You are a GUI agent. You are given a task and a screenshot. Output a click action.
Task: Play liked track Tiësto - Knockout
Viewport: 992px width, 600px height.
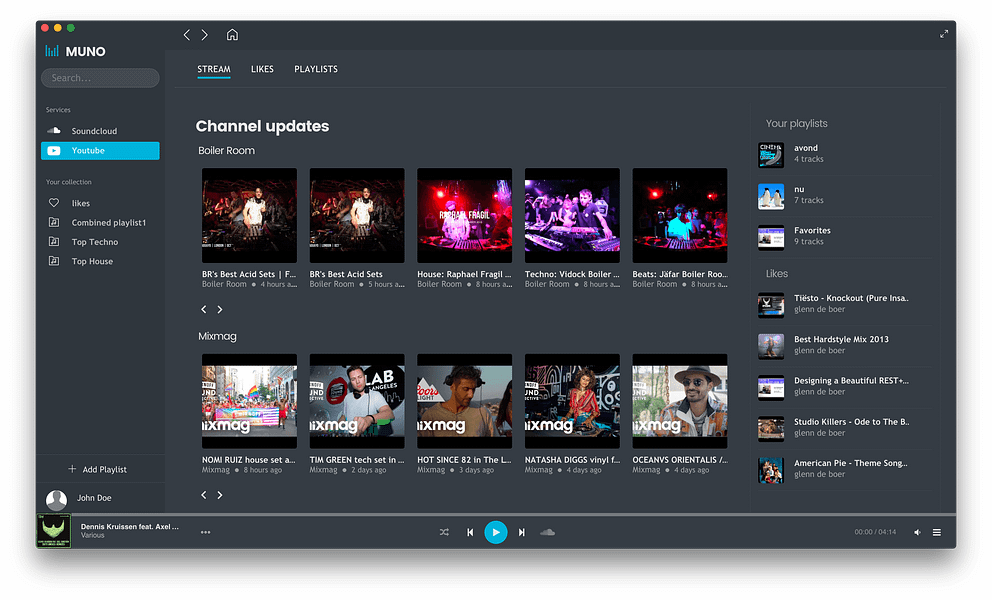(844, 304)
